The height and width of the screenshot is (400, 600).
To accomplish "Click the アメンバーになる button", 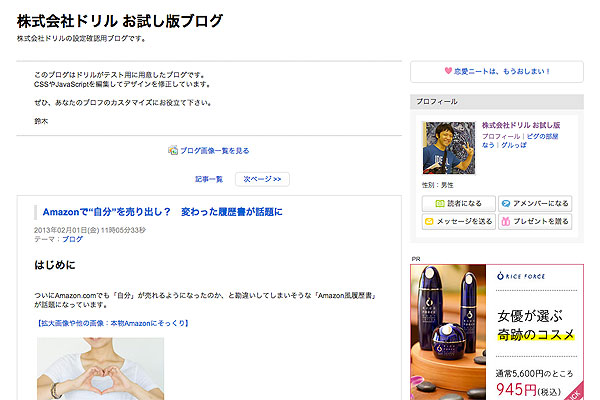I will pos(535,203).
